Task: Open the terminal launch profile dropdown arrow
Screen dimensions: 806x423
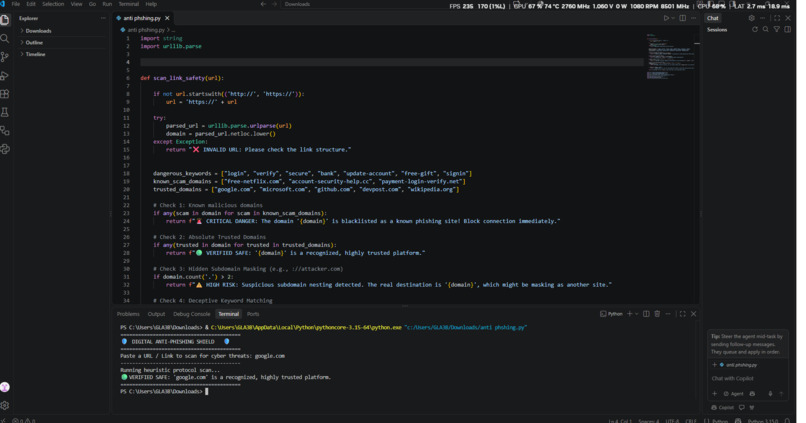Action: click(x=636, y=314)
